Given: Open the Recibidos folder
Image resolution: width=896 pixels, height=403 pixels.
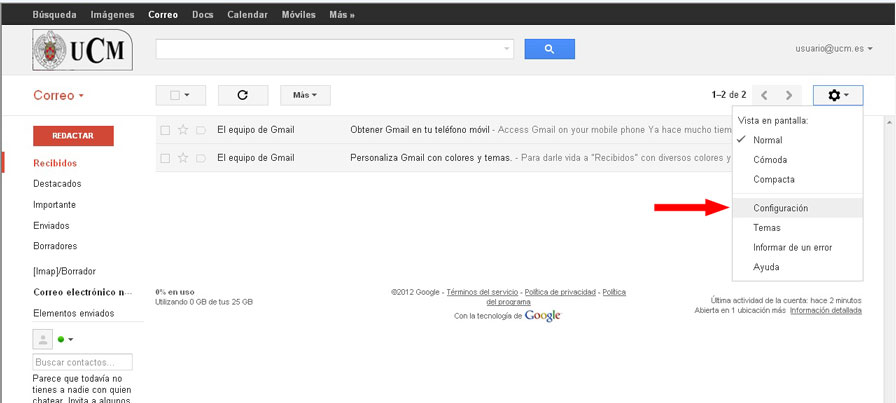Looking at the screenshot, I should click(55, 163).
